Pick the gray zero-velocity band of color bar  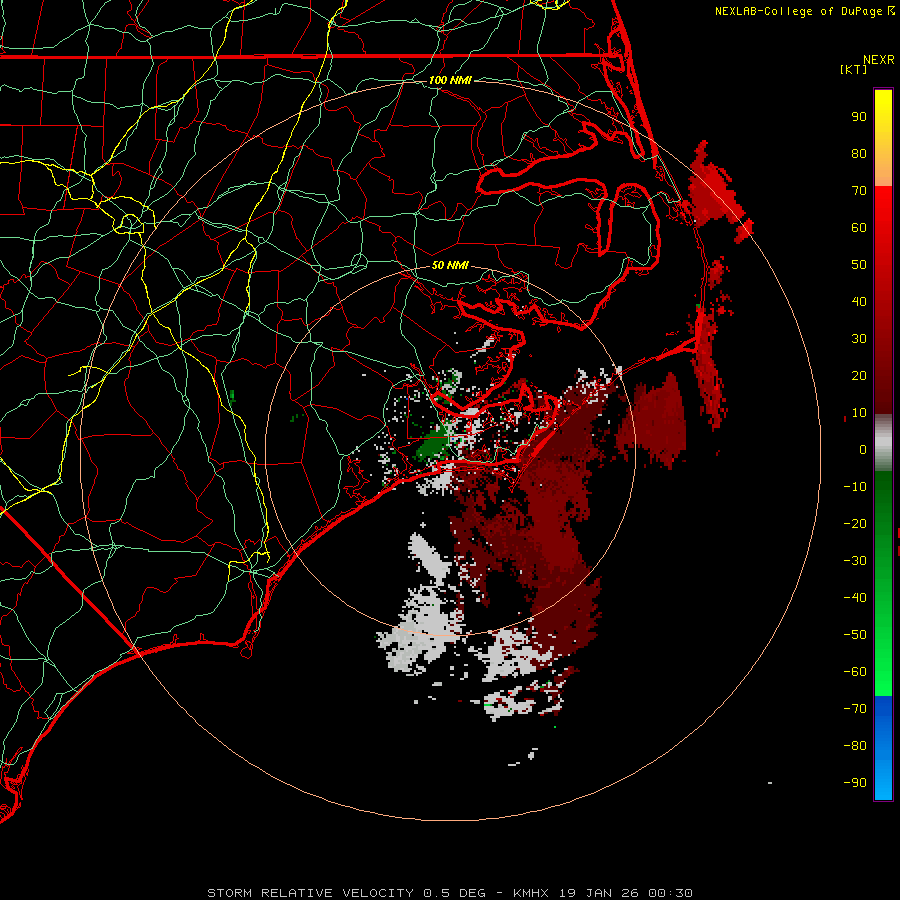[x=883, y=443]
